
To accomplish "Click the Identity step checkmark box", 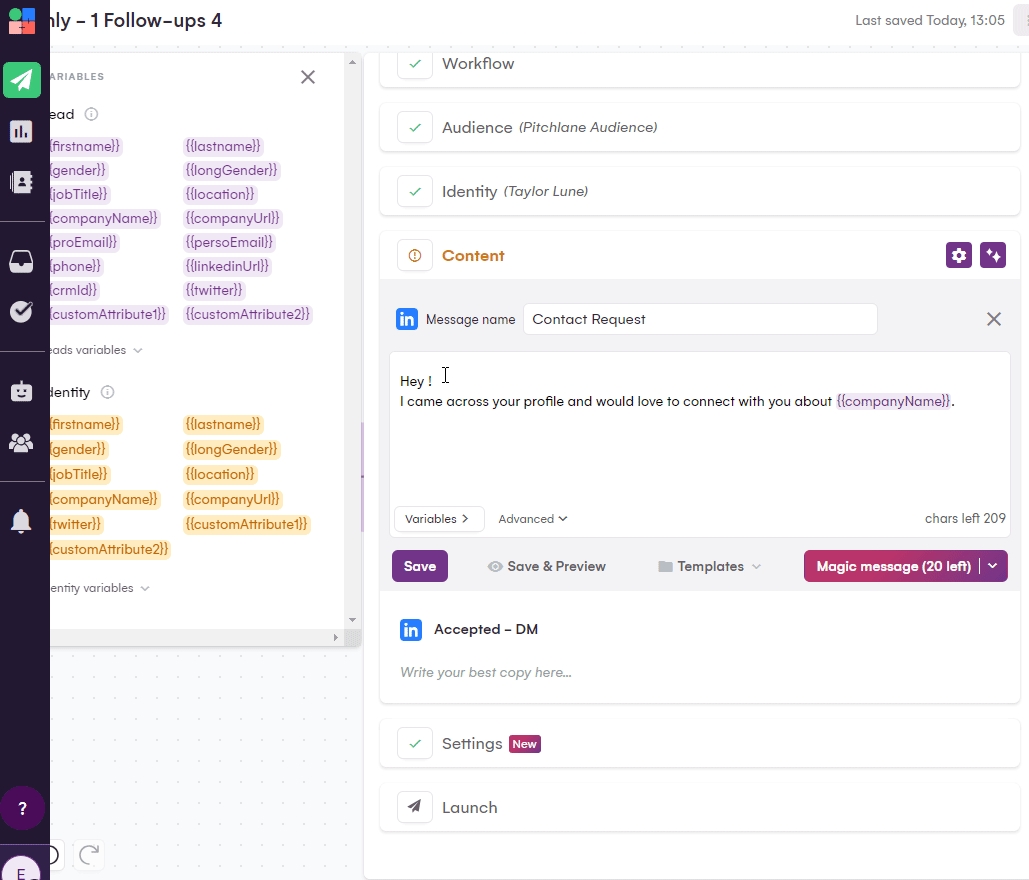I will (415, 191).
